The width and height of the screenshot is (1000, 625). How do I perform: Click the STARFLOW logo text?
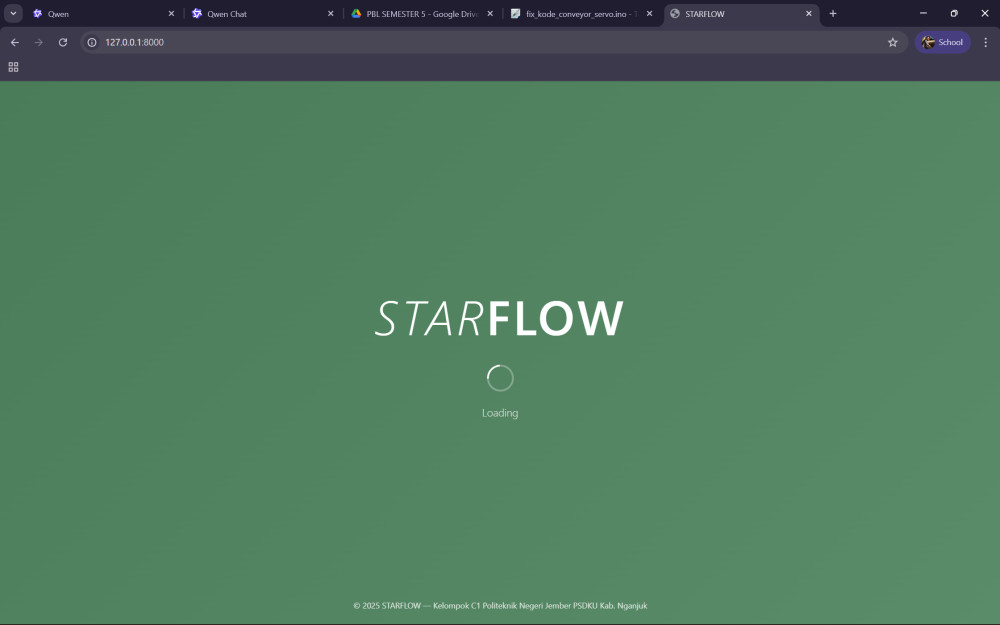pyautogui.click(x=499, y=319)
